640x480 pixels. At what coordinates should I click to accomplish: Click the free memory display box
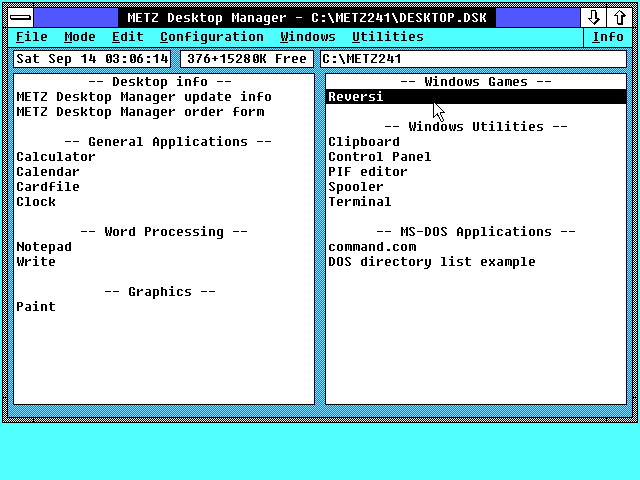tap(247, 59)
